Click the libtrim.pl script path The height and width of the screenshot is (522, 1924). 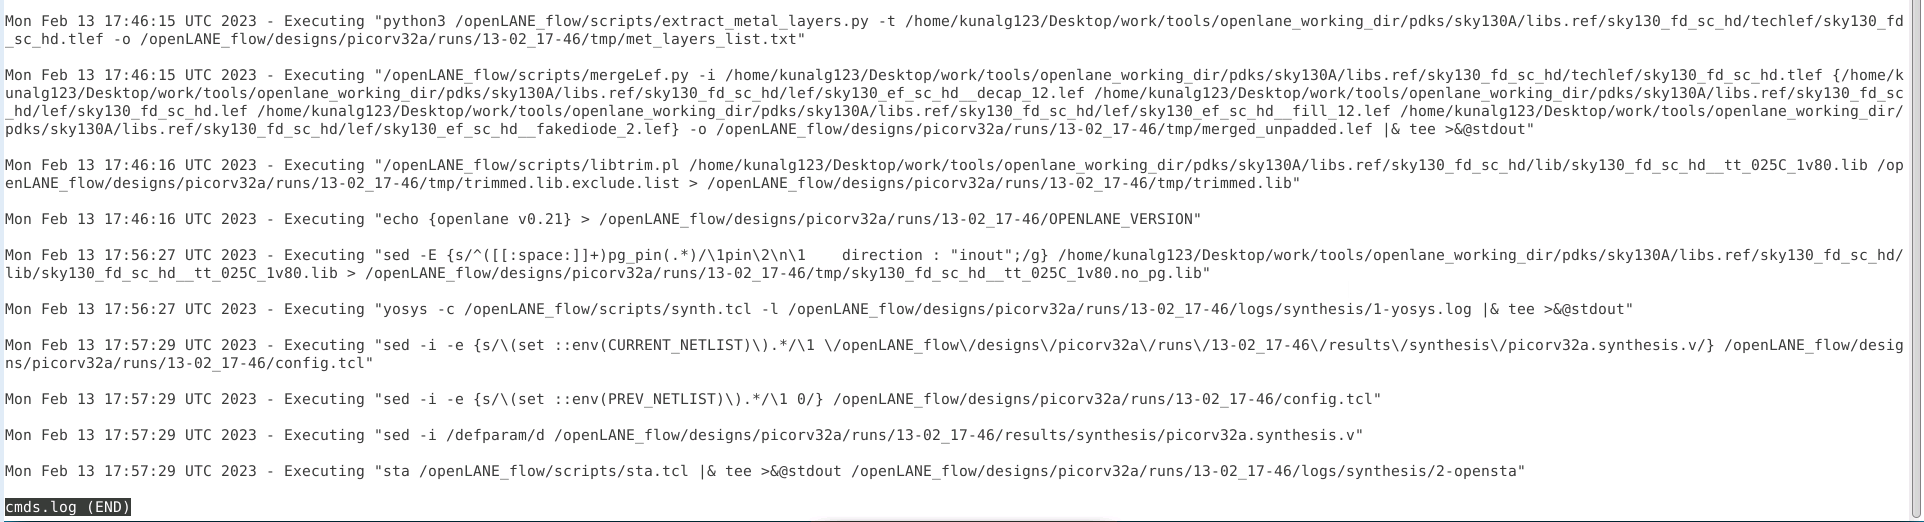tap(531, 165)
